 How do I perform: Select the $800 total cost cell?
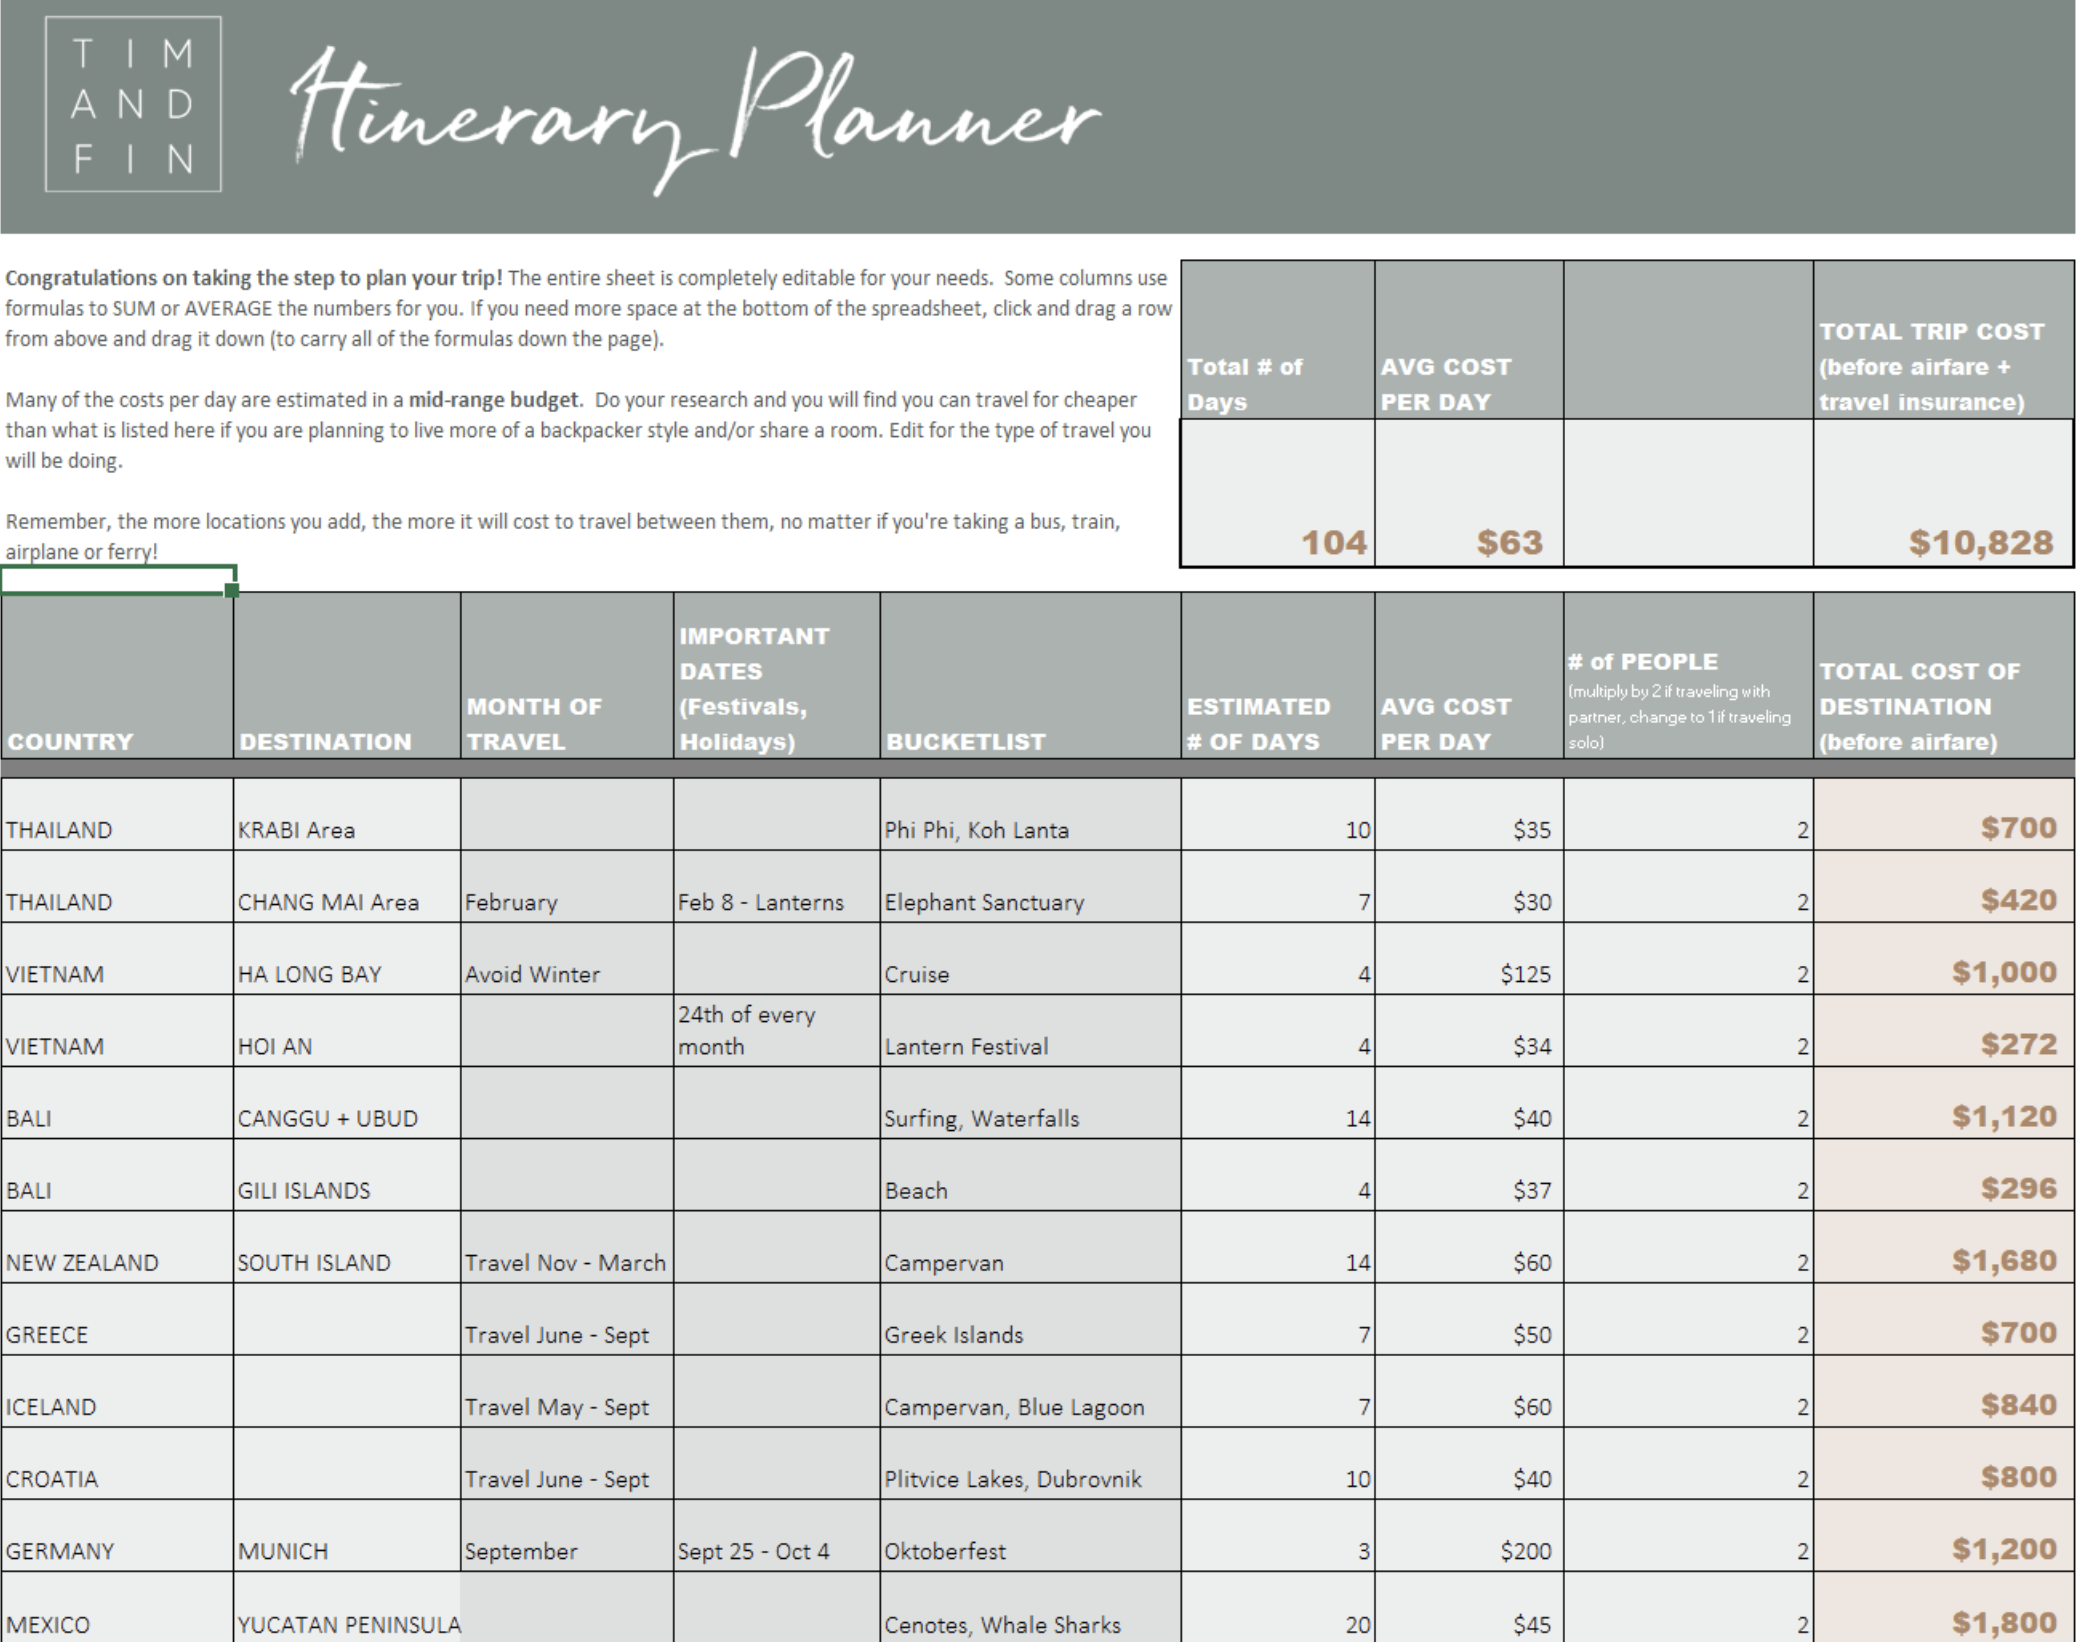tap(1944, 1463)
